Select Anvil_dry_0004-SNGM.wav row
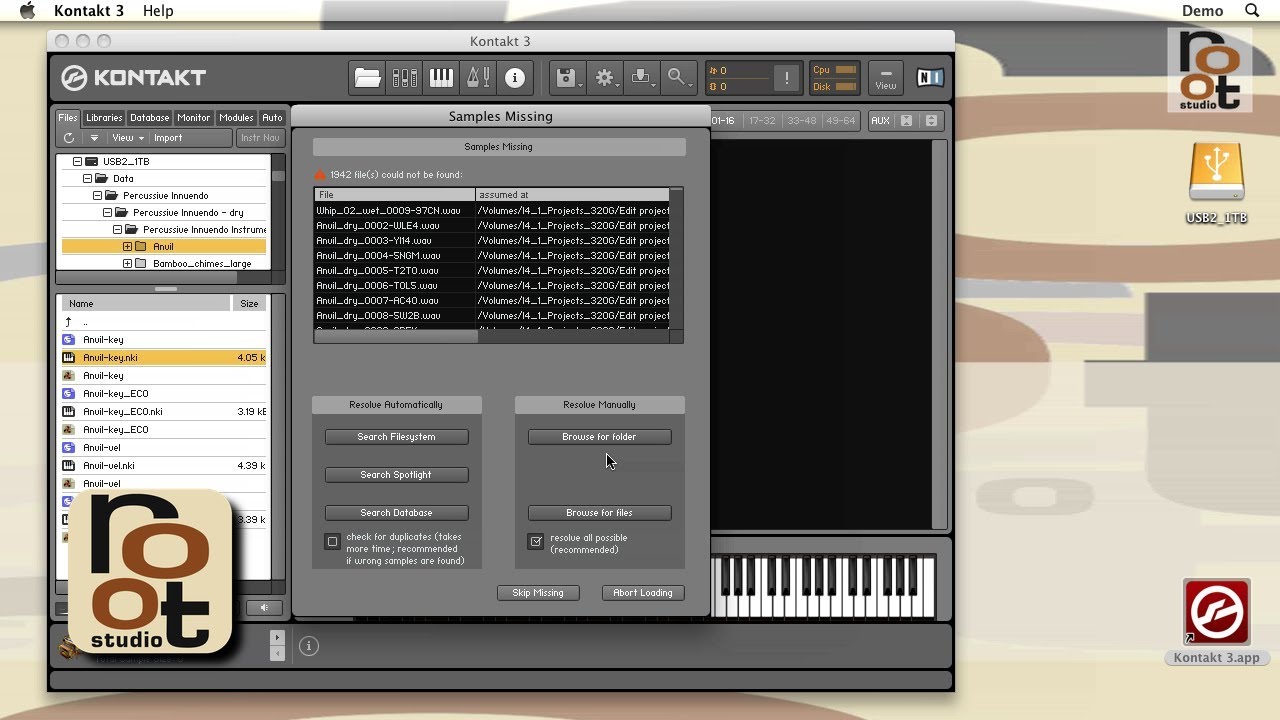The width and height of the screenshot is (1280, 720). (492, 255)
